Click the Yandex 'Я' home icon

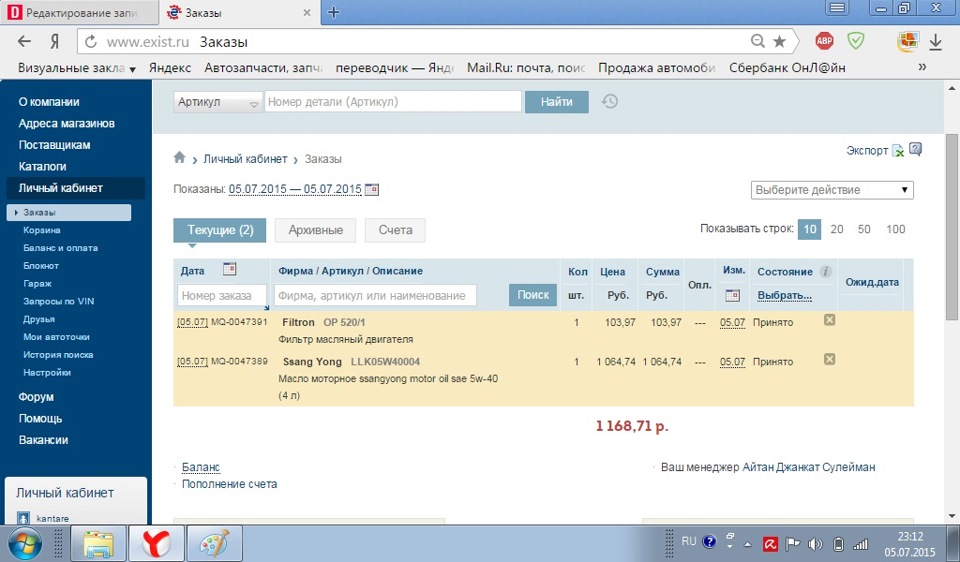tap(54, 42)
